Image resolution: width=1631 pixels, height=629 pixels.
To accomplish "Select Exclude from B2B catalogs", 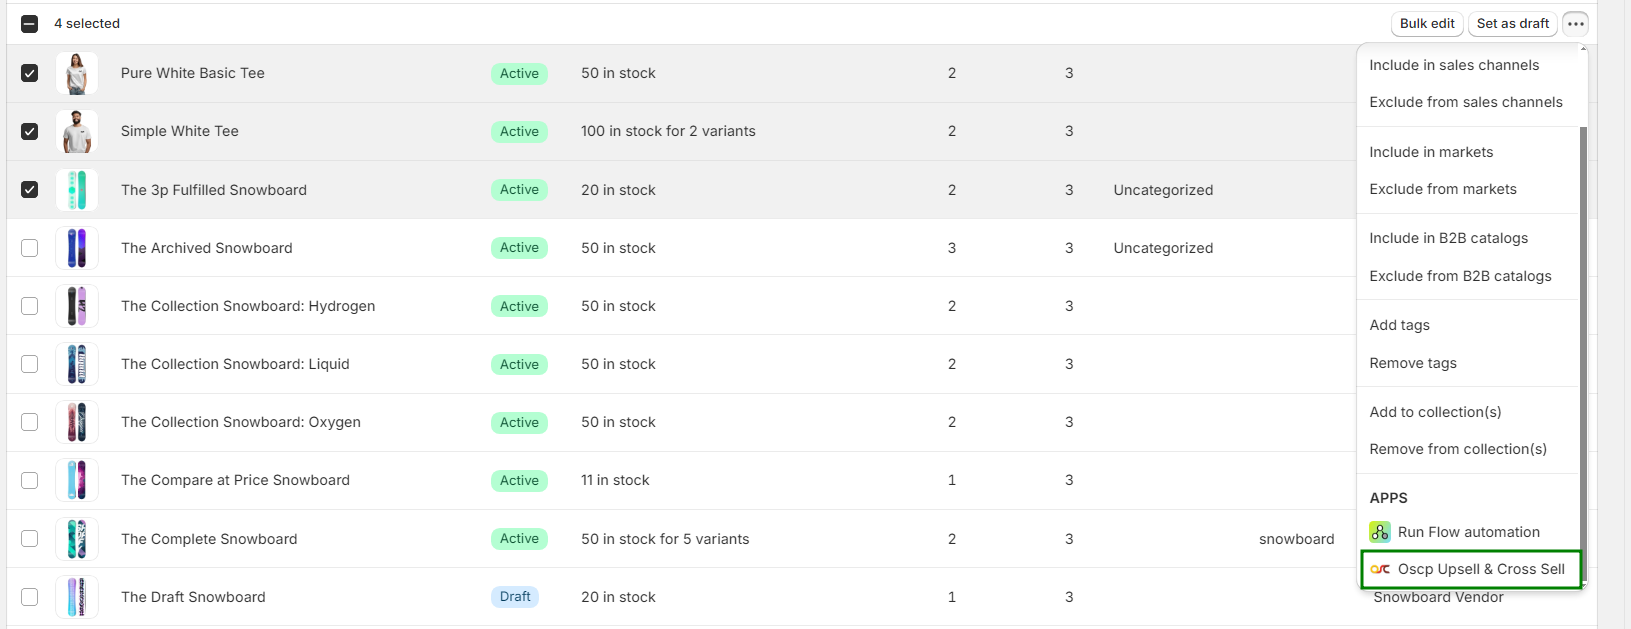I will (x=1460, y=276).
